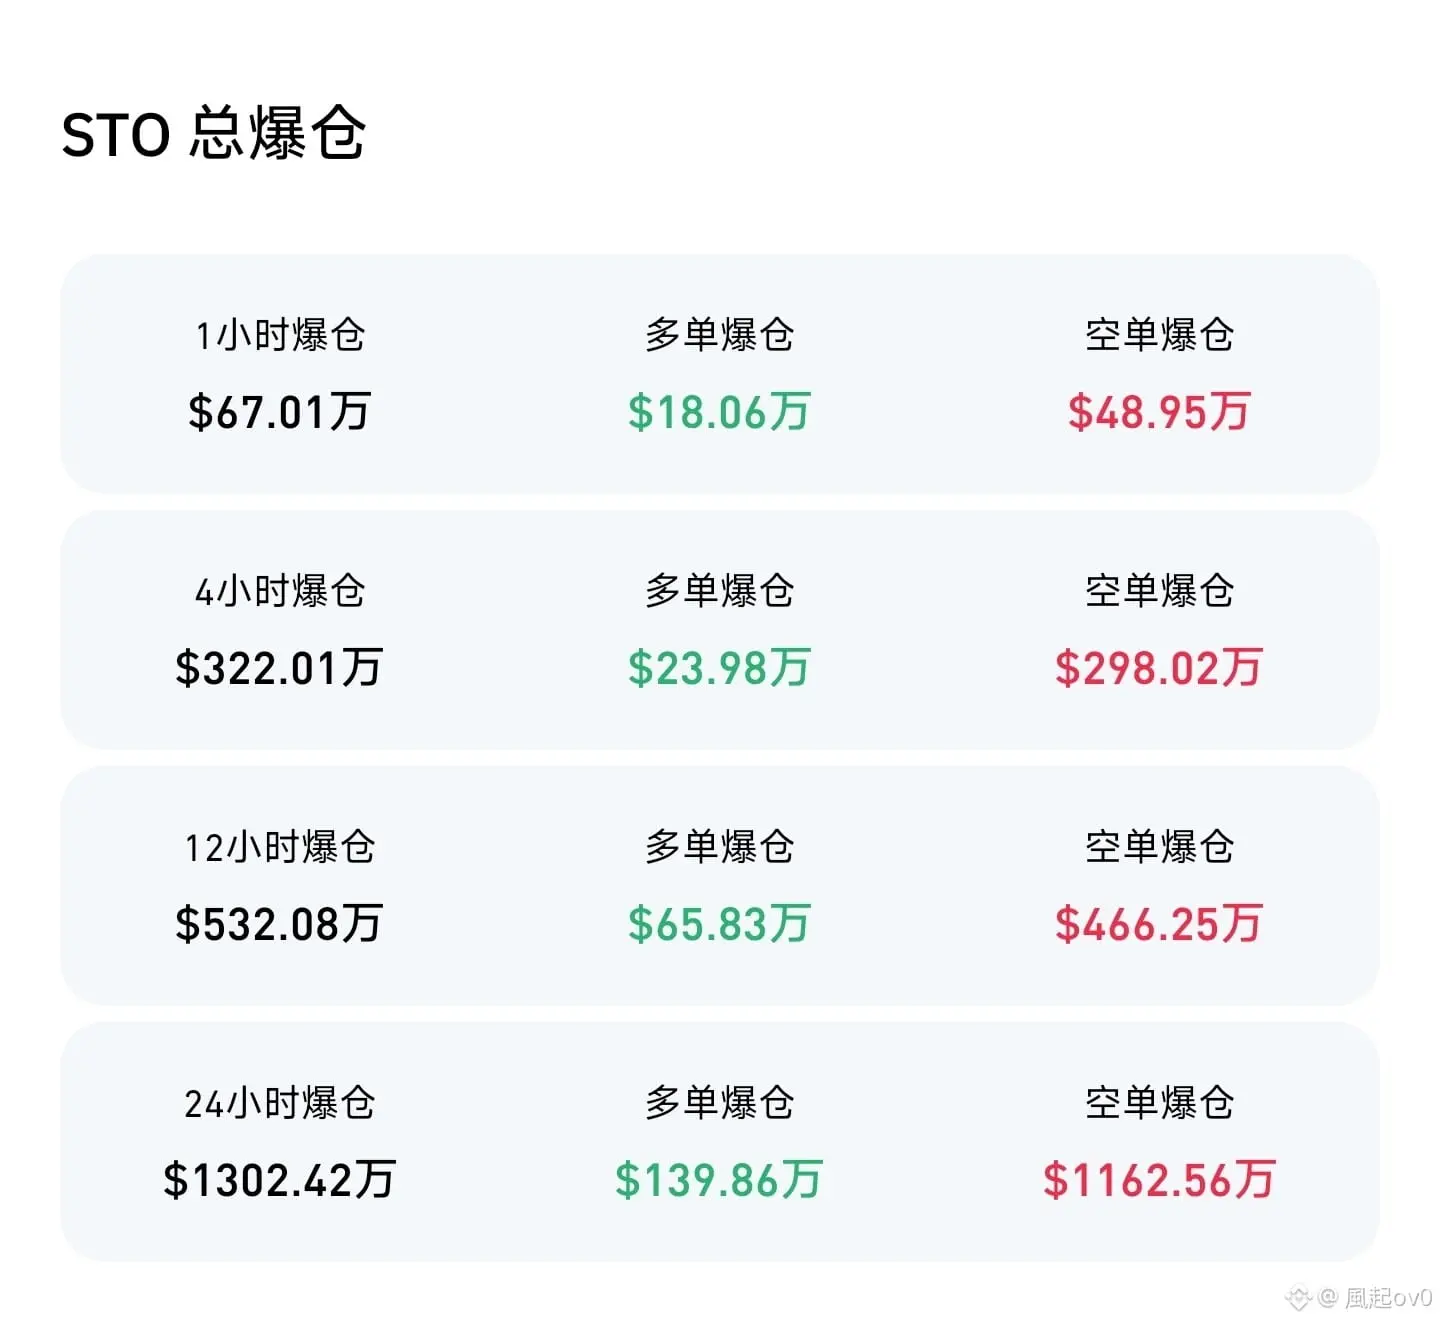Select the 1小时爆仓 label
This screenshot has width=1440, height=1323.
click(x=280, y=335)
